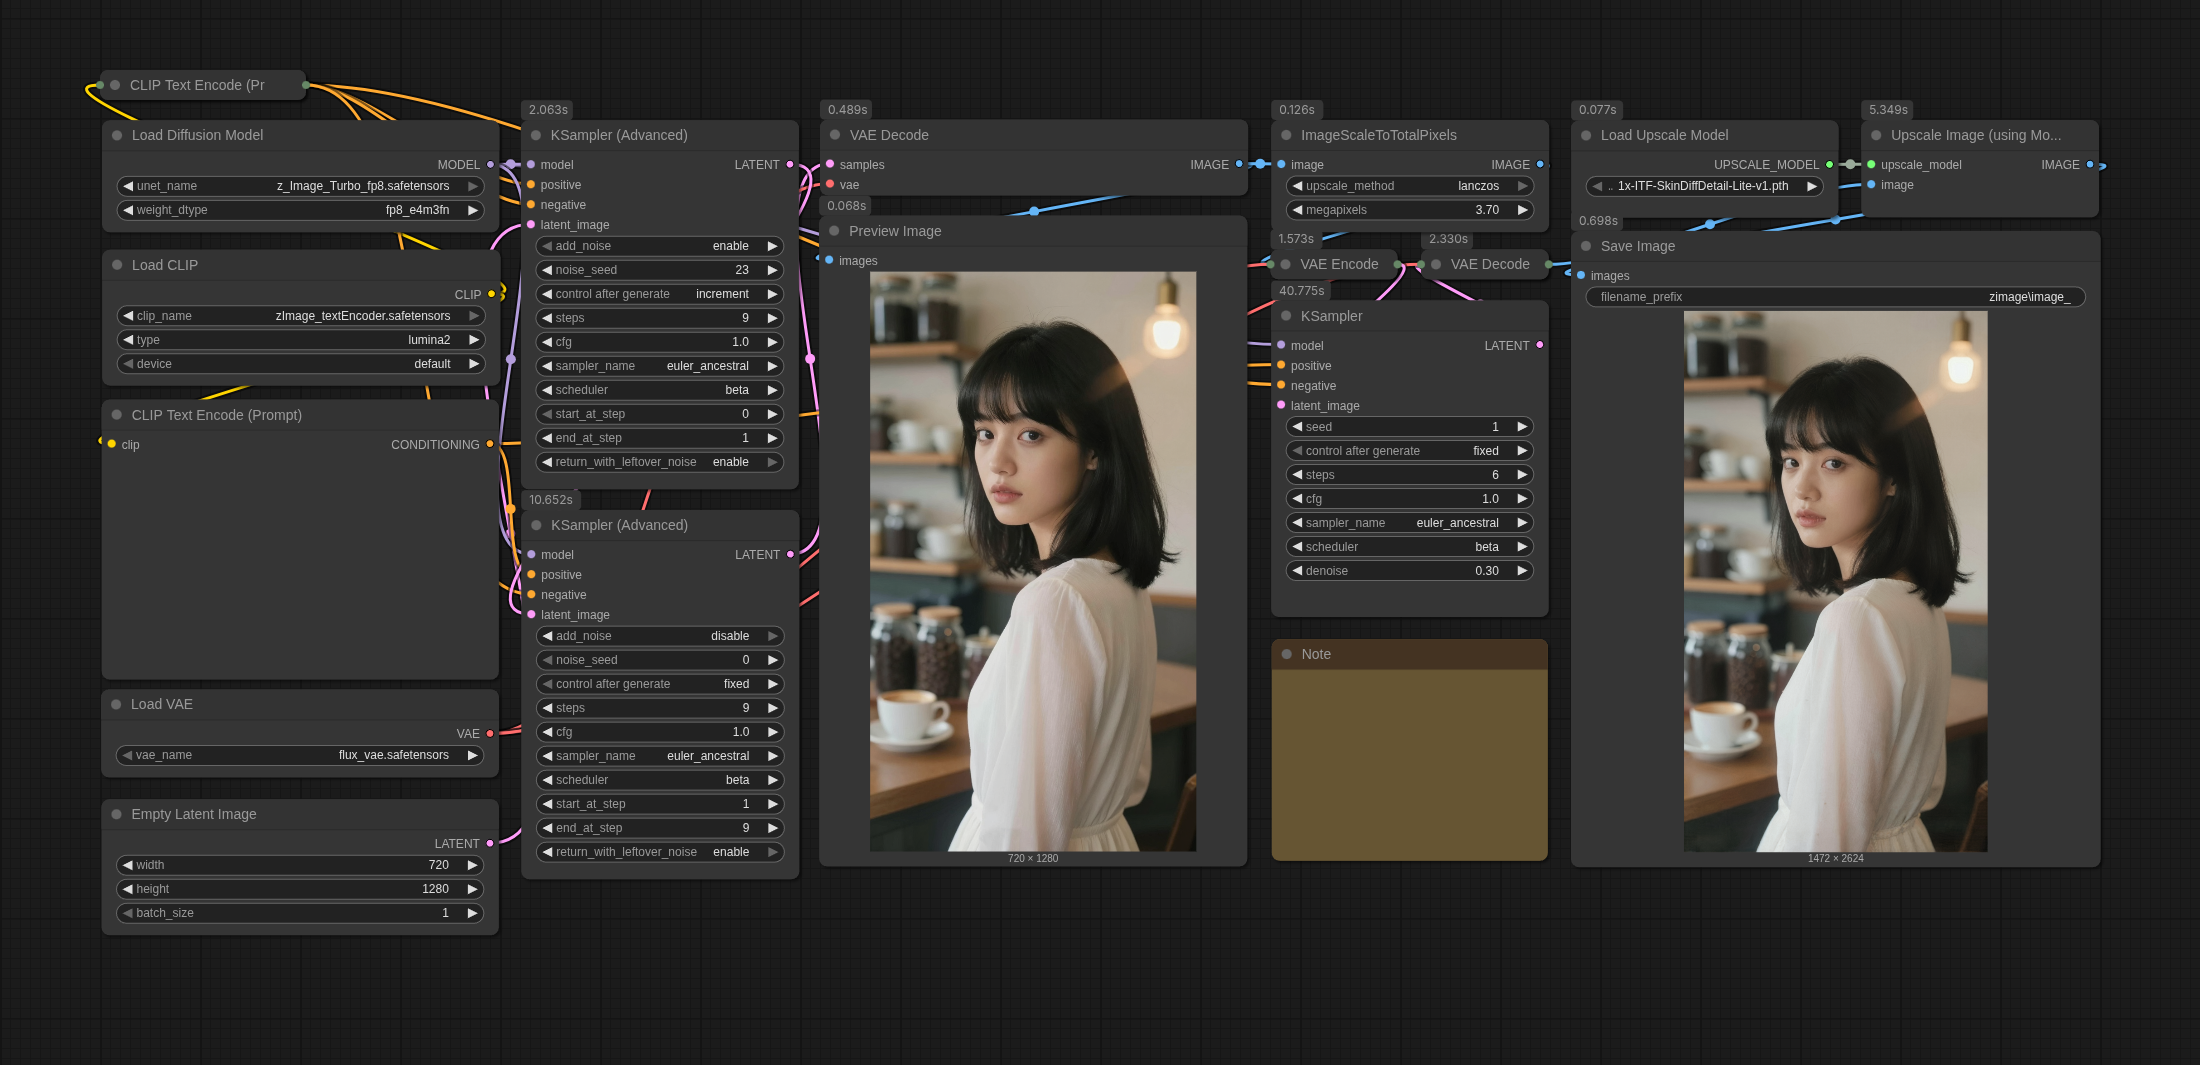Open the upscale_method lanczos dropdown
Image resolution: width=2200 pixels, height=1065 pixels.
(1408, 186)
